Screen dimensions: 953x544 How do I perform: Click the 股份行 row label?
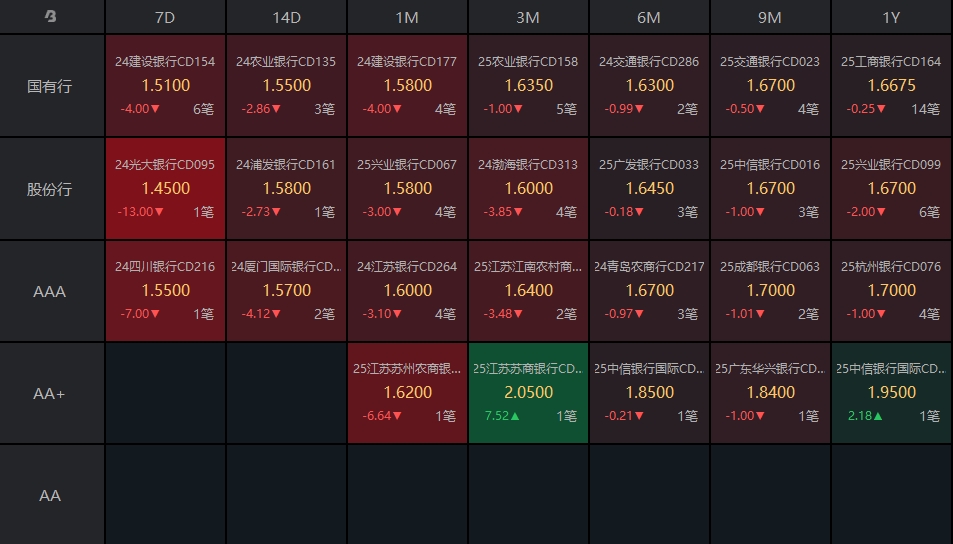[x=52, y=189]
